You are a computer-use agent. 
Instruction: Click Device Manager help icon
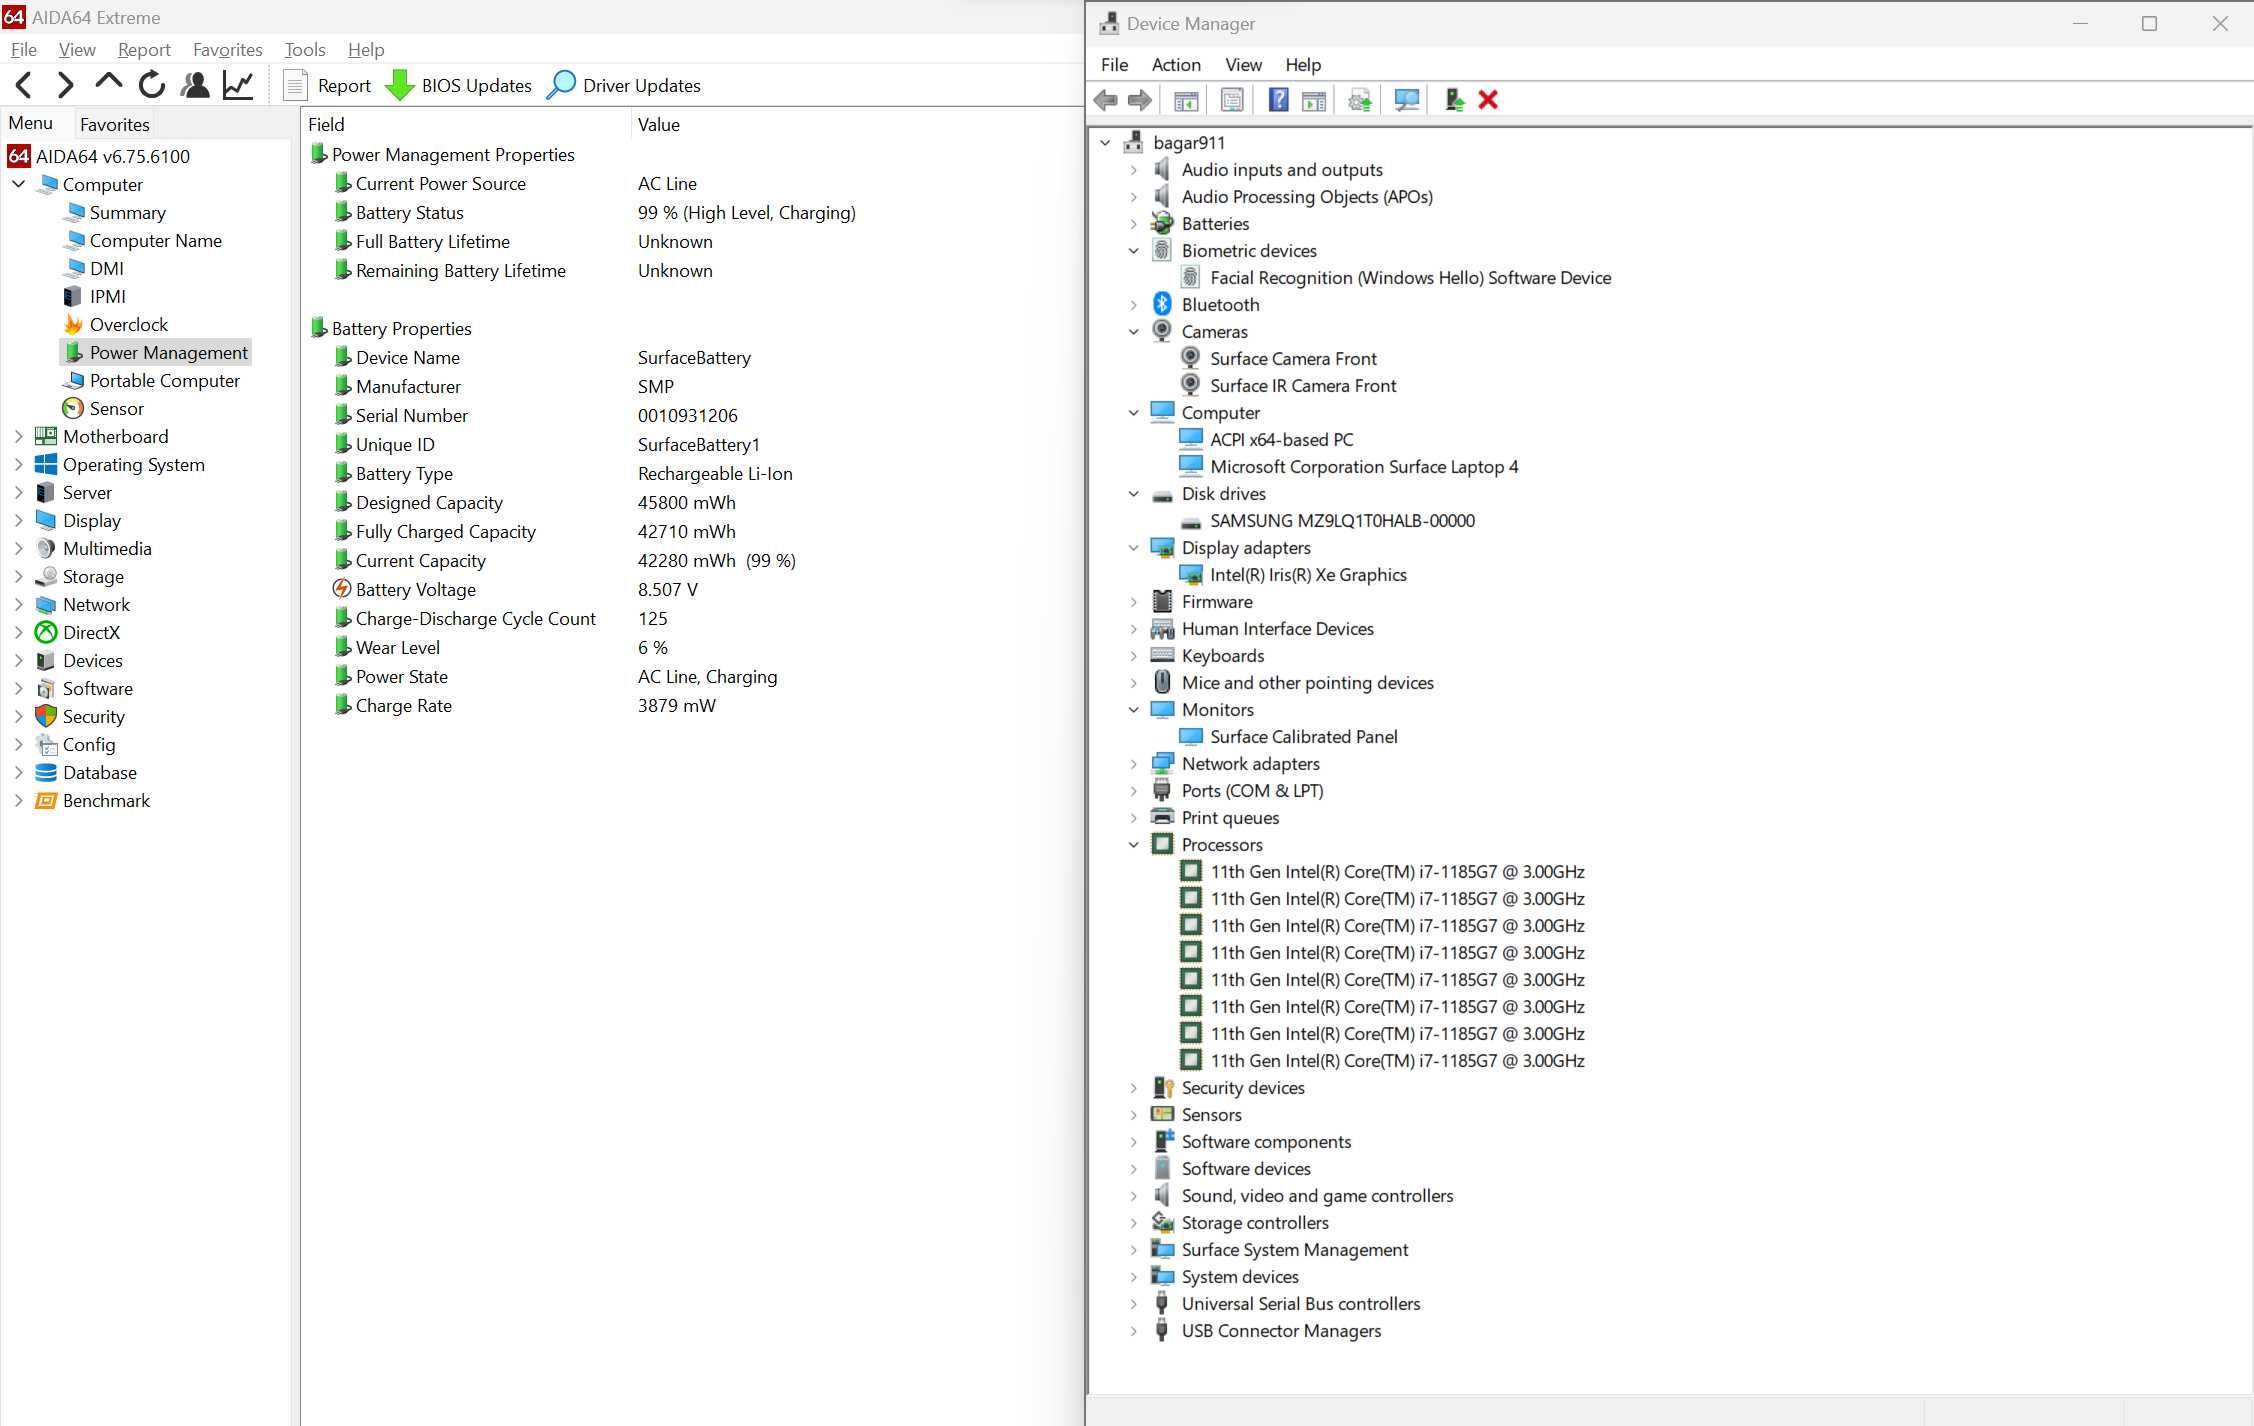(1278, 100)
